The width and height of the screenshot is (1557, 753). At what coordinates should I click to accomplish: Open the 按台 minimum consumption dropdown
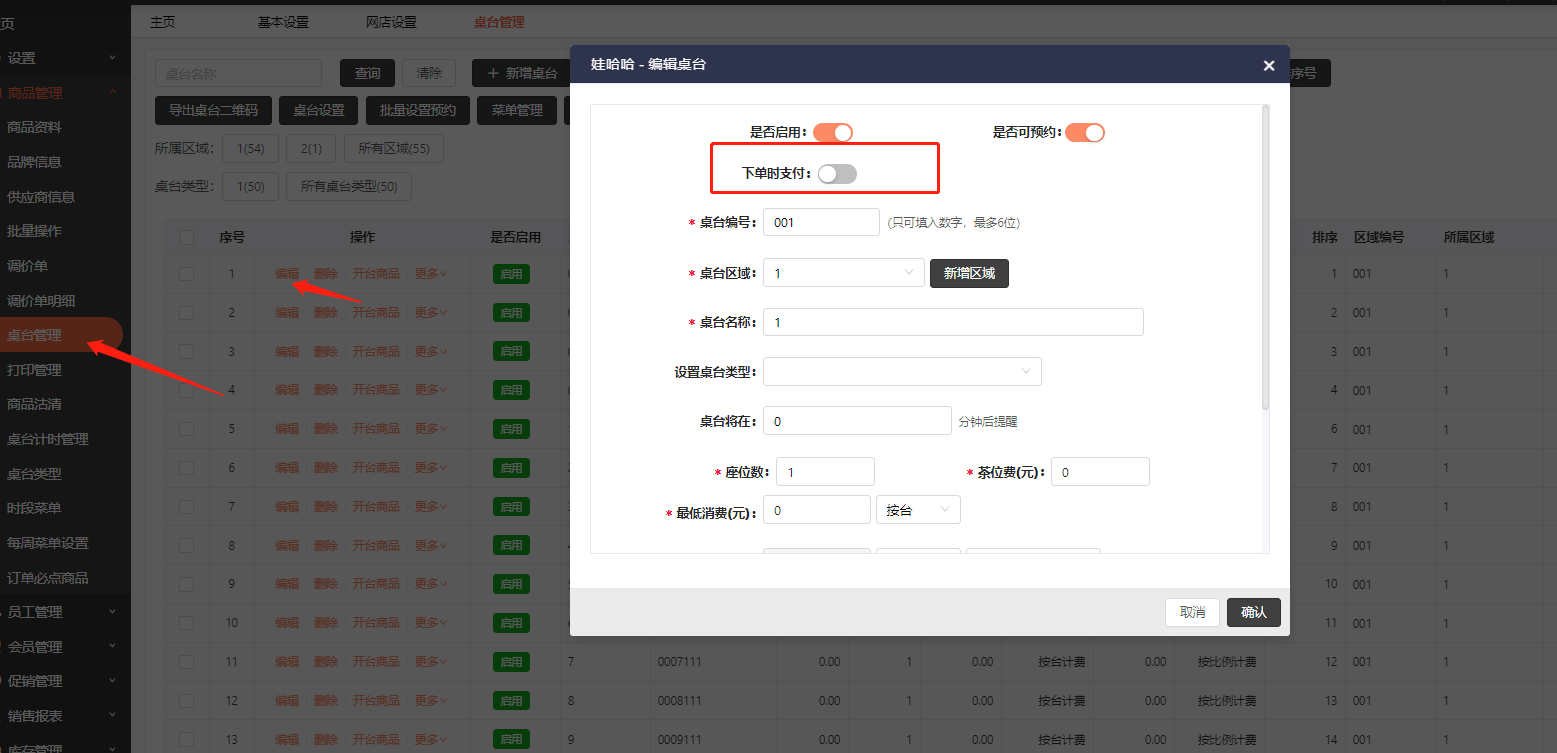point(917,510)
